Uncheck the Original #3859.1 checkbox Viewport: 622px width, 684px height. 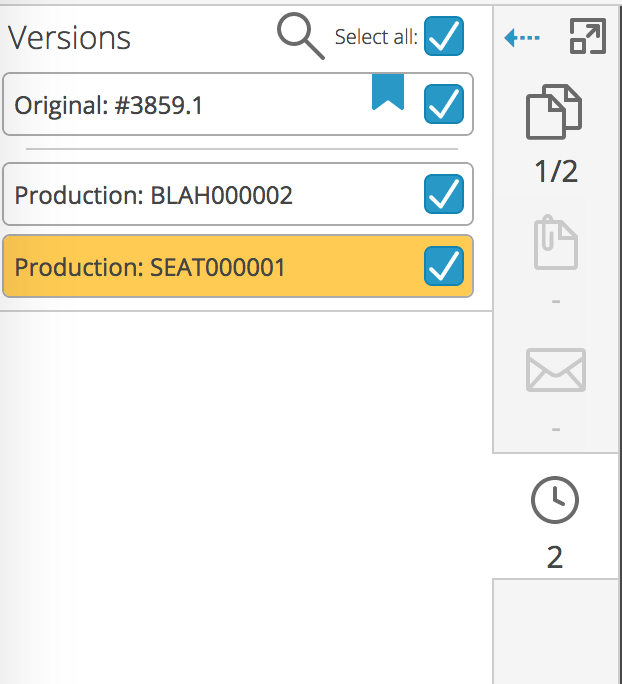pyautogui.click(x=444, y=104)
